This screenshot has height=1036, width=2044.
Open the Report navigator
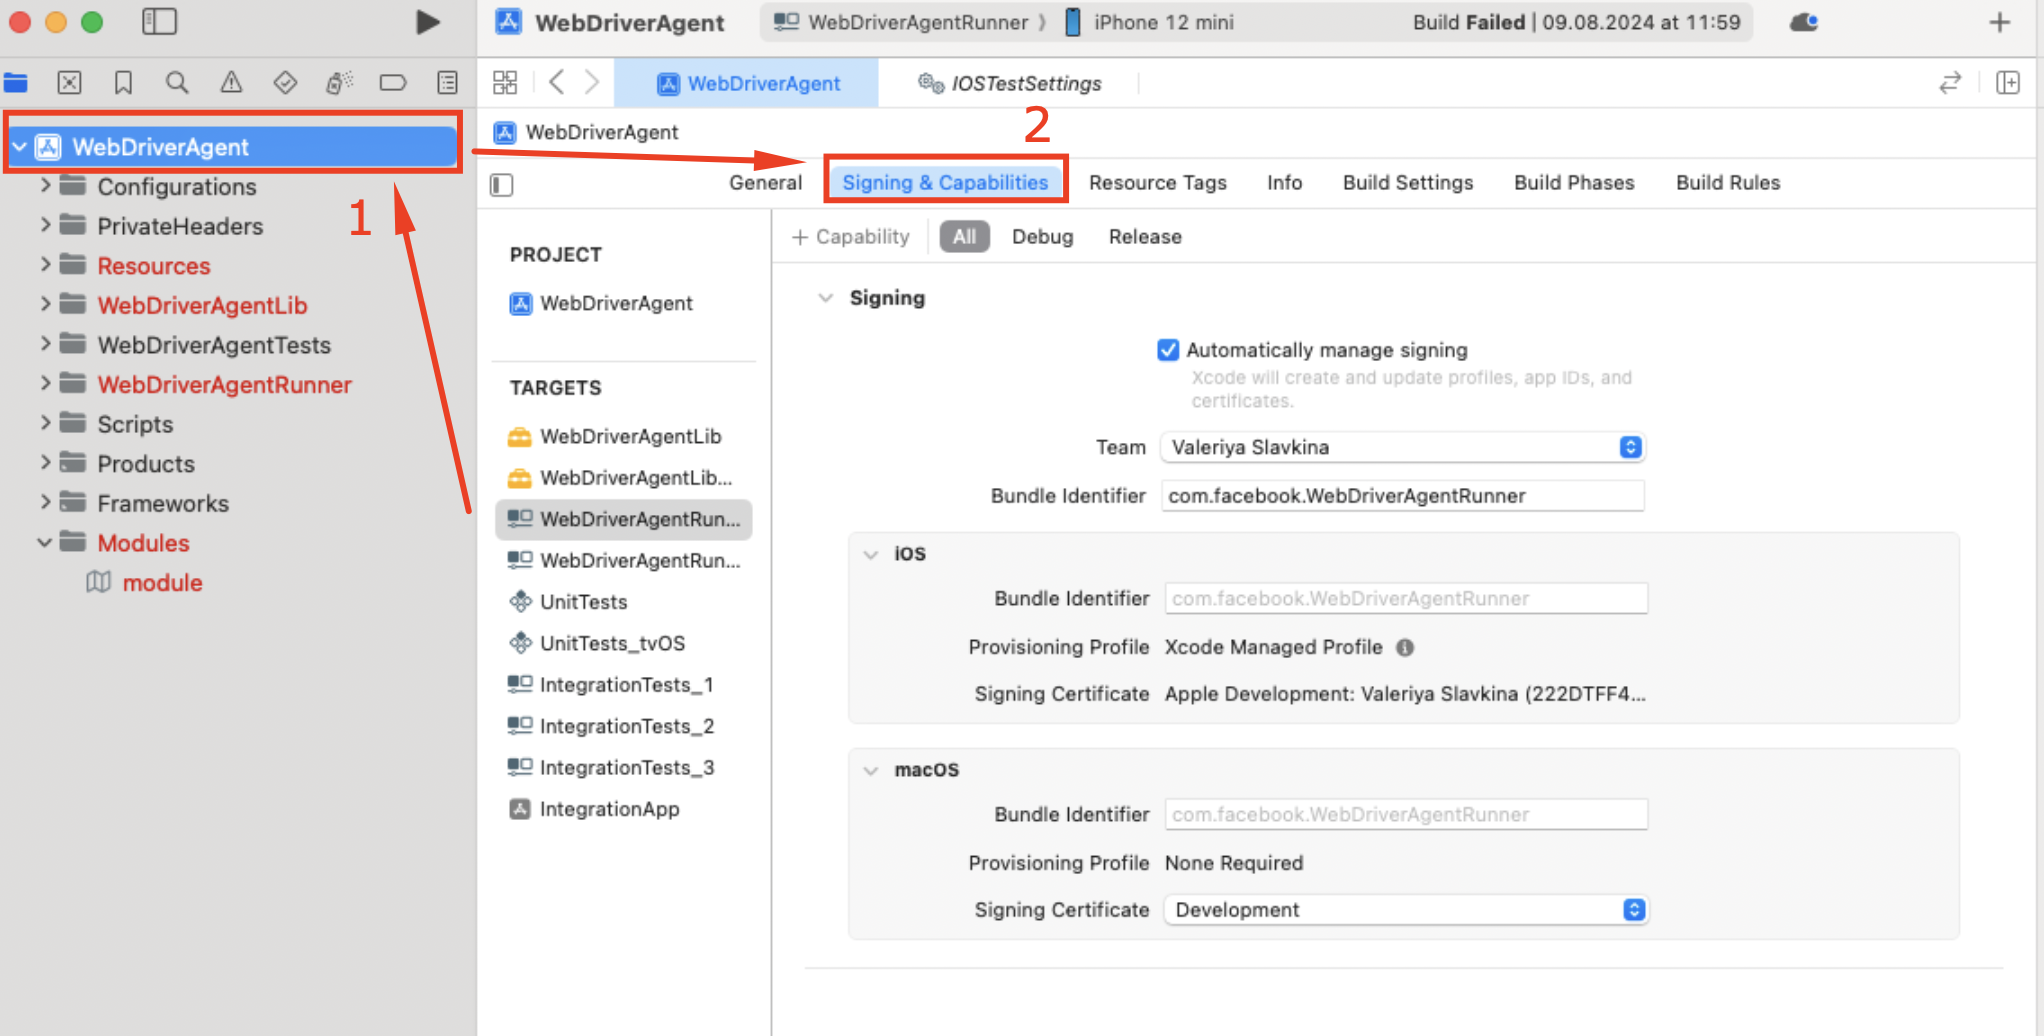click(447, 83)
